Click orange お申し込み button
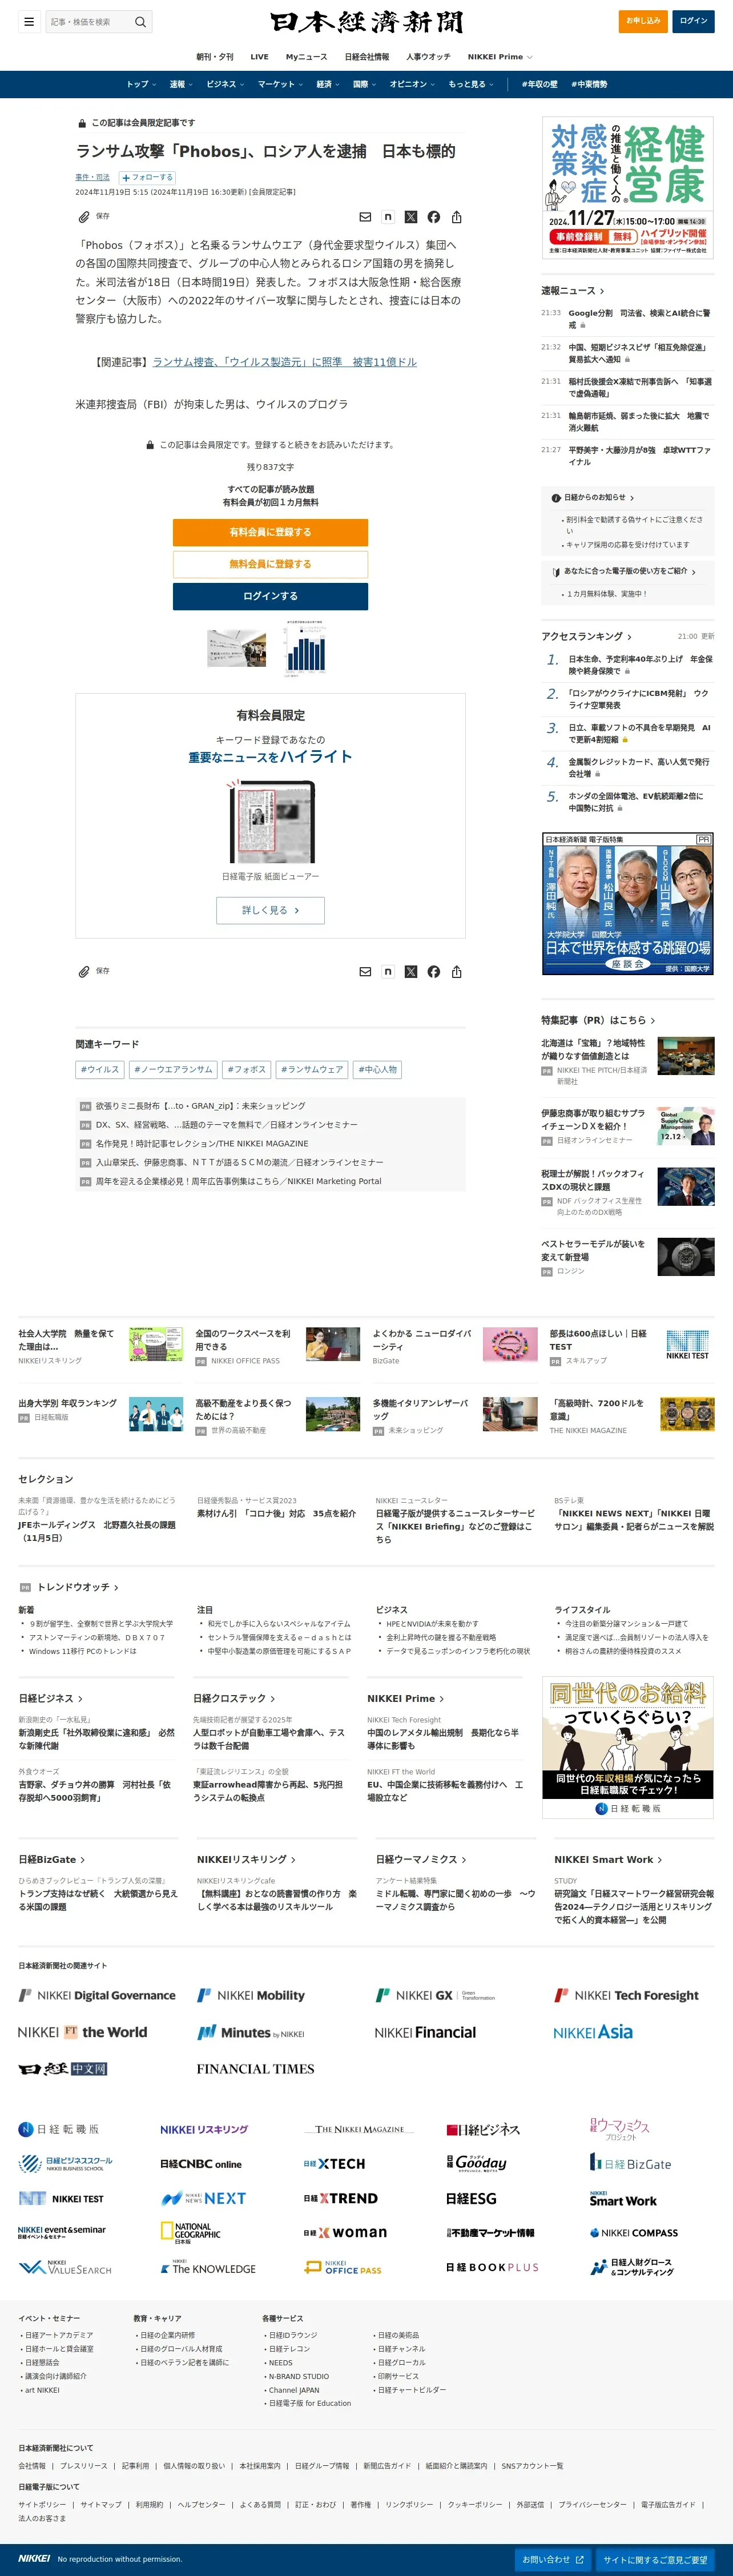 (x=643, y=21)
